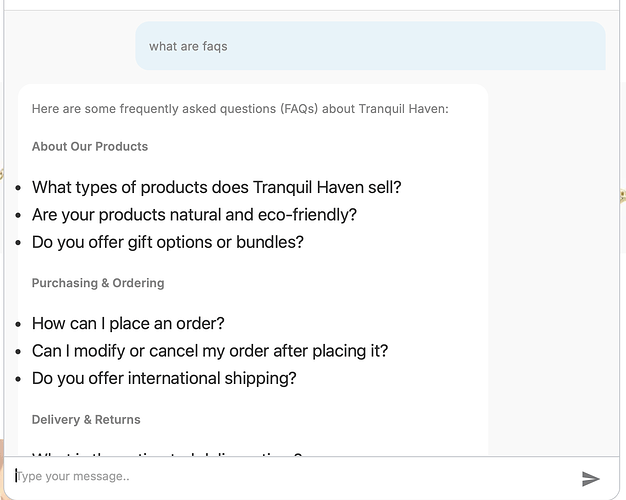Screen dimensions: 626x500
Task: Click the words 'Tranquil Haven:' in the intro sentence
Action: click(404, 109)
